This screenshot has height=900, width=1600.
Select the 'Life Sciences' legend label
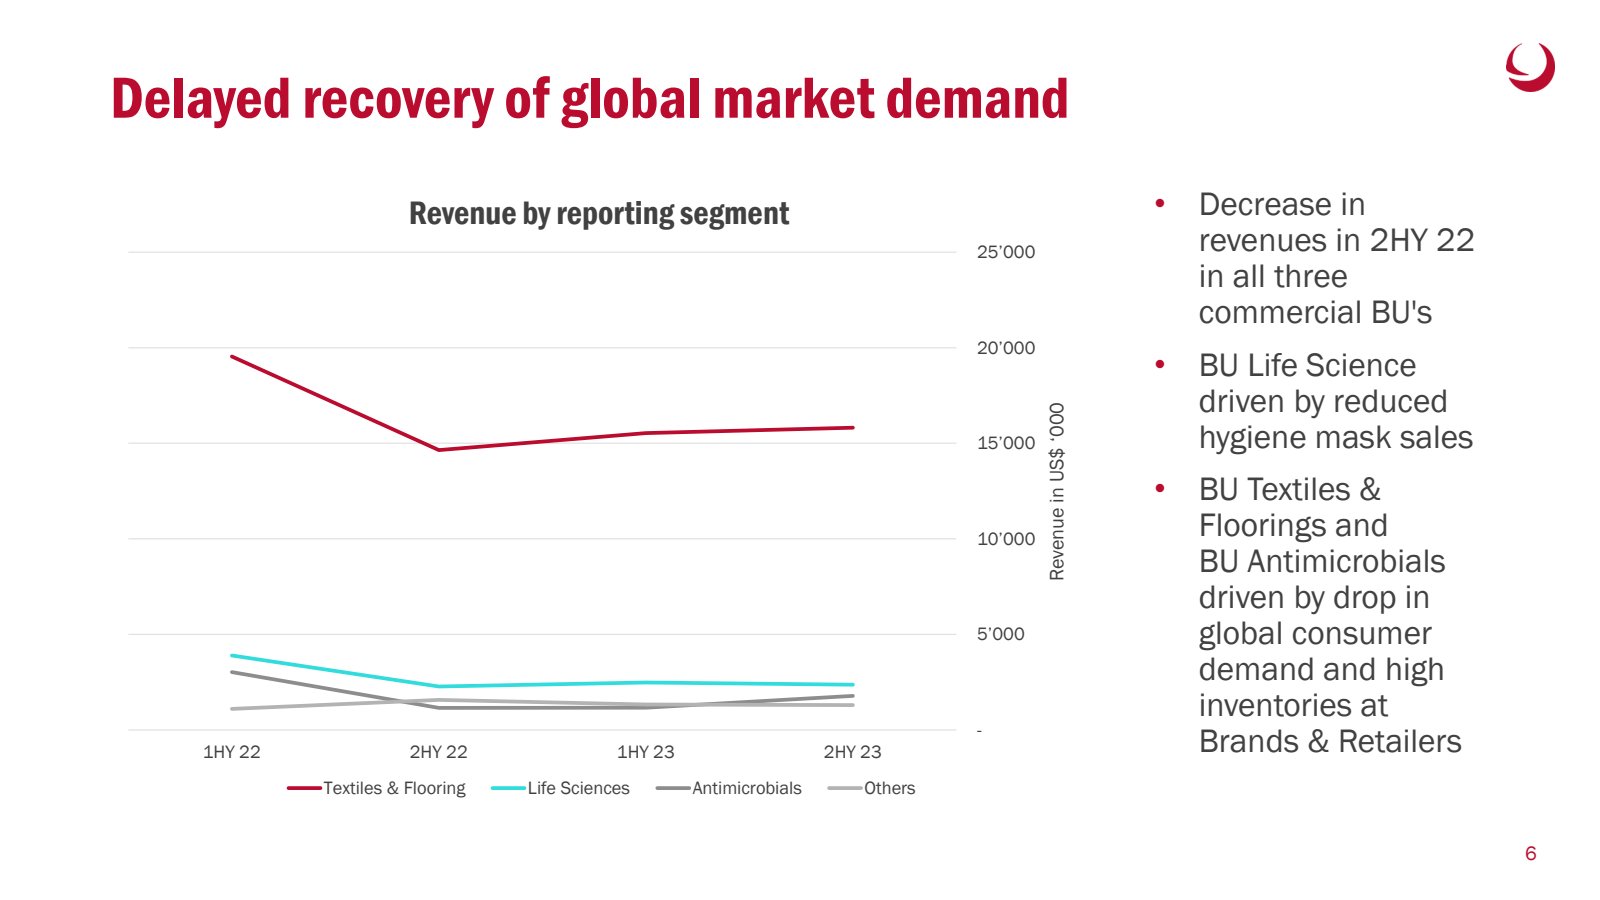click(x=579, y=788)
